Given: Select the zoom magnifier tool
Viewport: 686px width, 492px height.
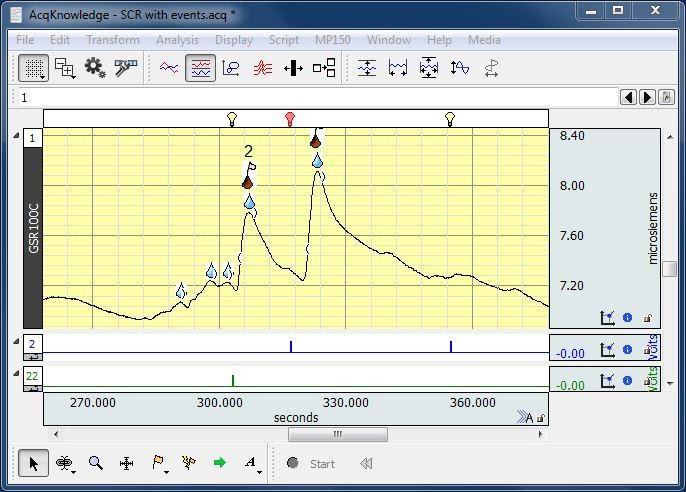Looking at the screenshot, I should tap(96, 463).
